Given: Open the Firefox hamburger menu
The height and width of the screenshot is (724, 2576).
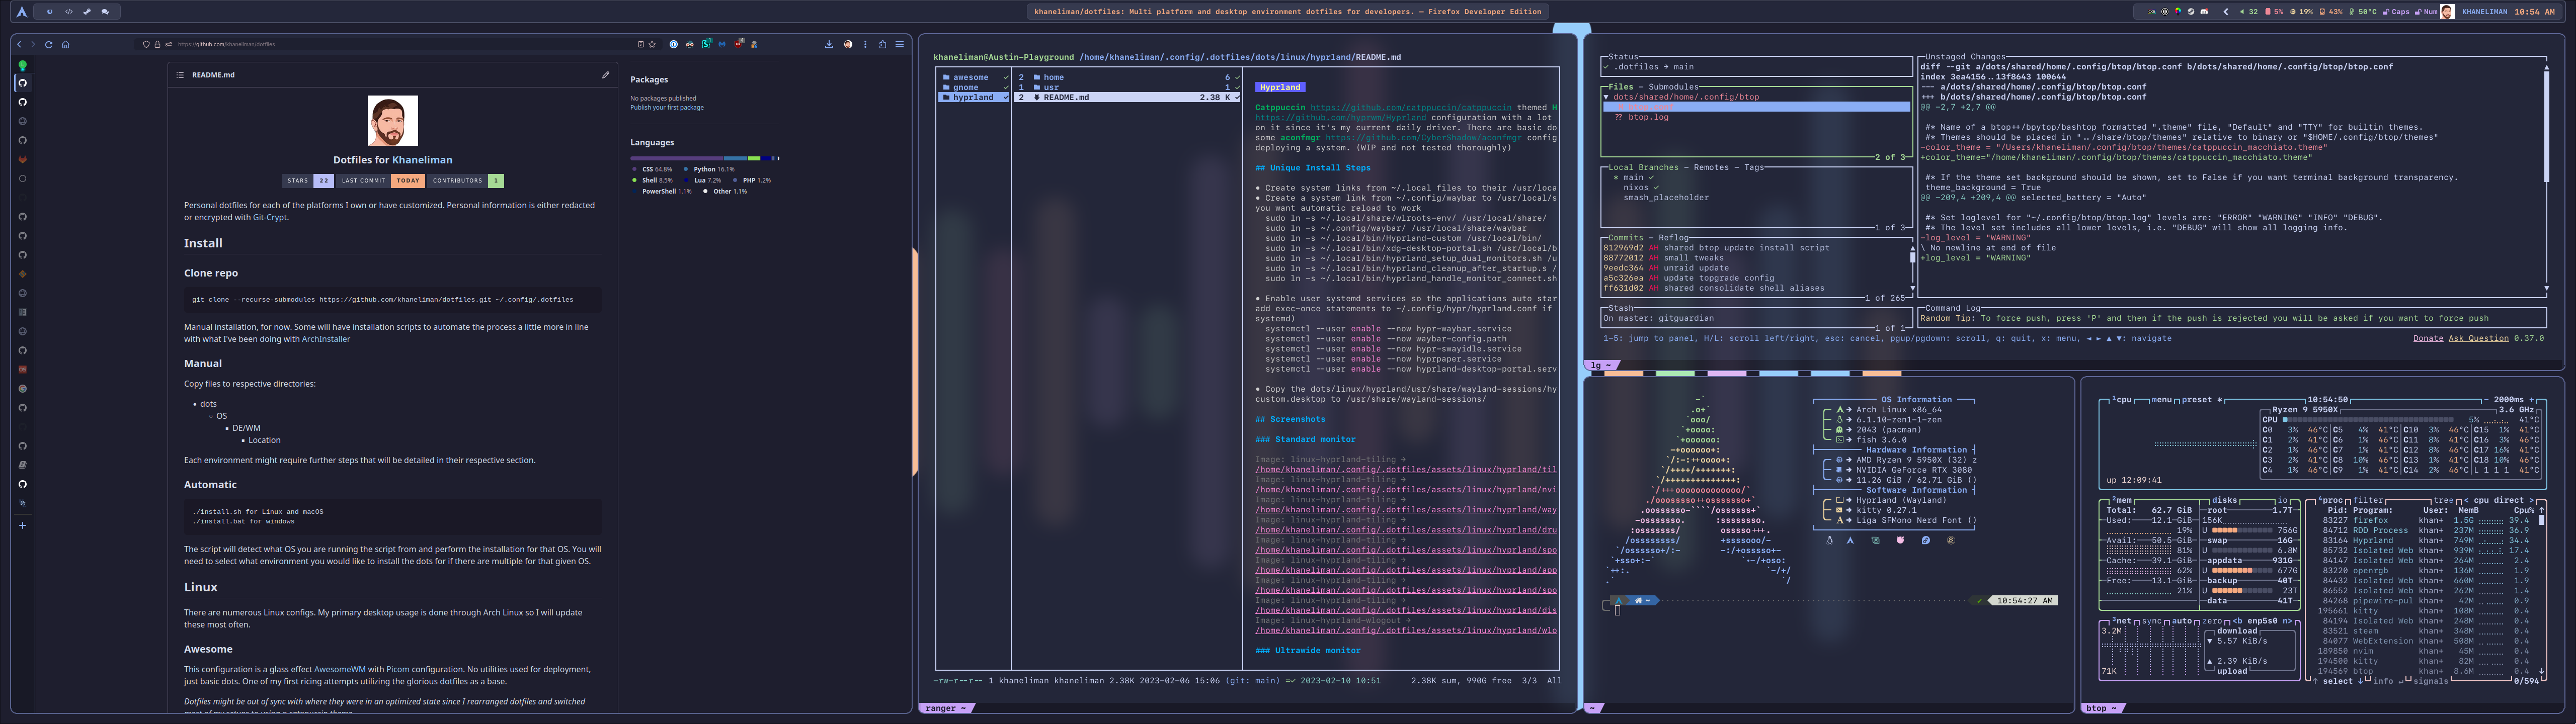Looking at the screenshot, I should point(900,44).
